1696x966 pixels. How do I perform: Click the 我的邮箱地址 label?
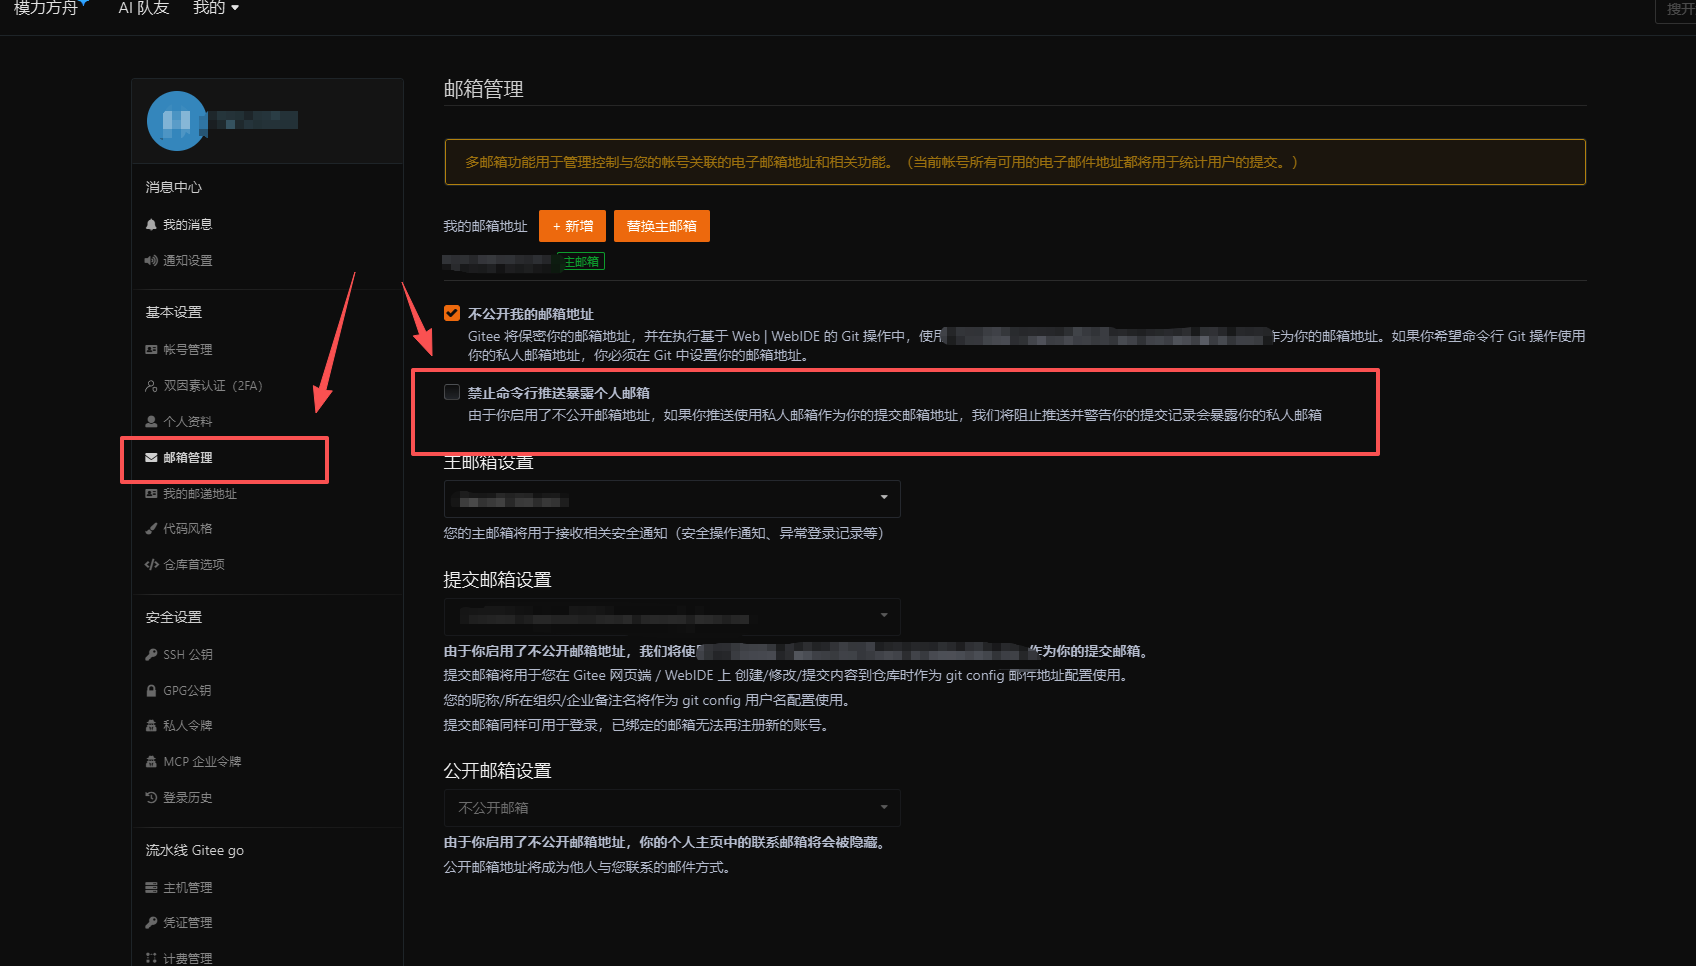(486, 226)
